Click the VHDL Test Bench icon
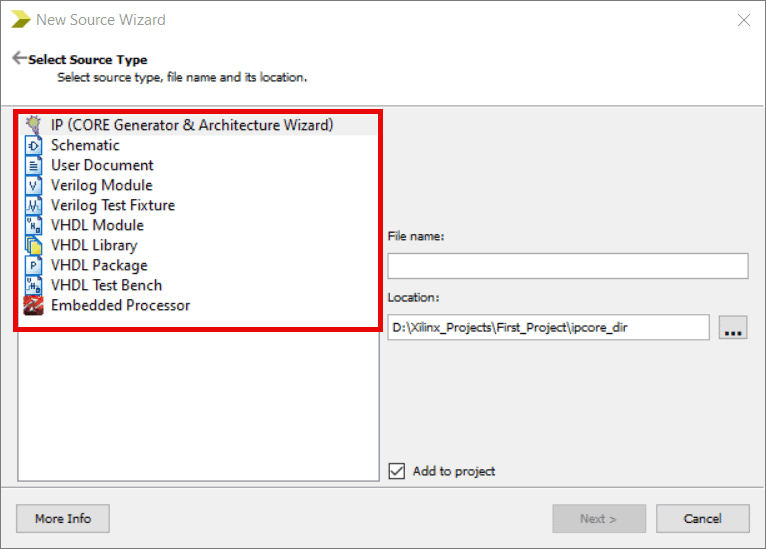 (33, 286)
